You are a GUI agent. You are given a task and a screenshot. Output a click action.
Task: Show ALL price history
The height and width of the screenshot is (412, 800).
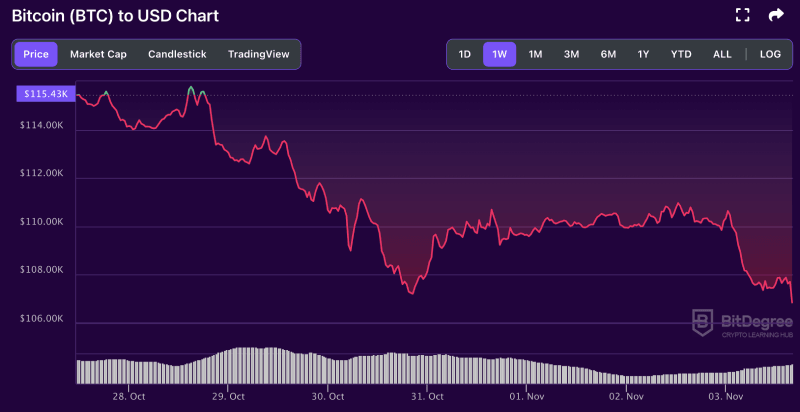point(722,54)
